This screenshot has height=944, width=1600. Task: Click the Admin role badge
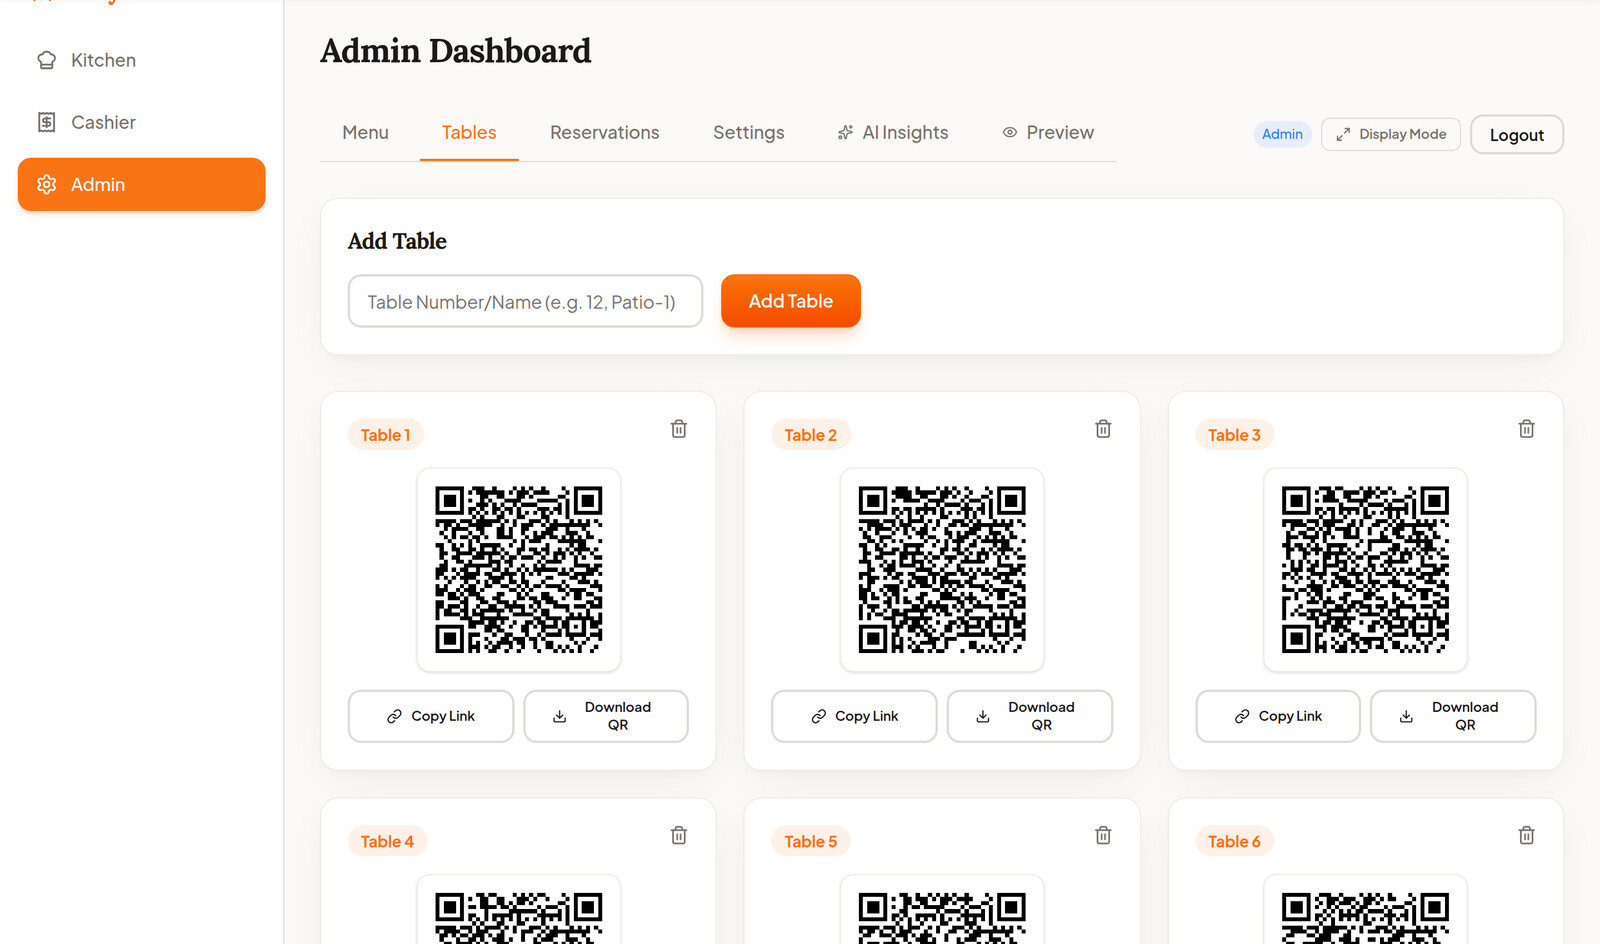1282,134
